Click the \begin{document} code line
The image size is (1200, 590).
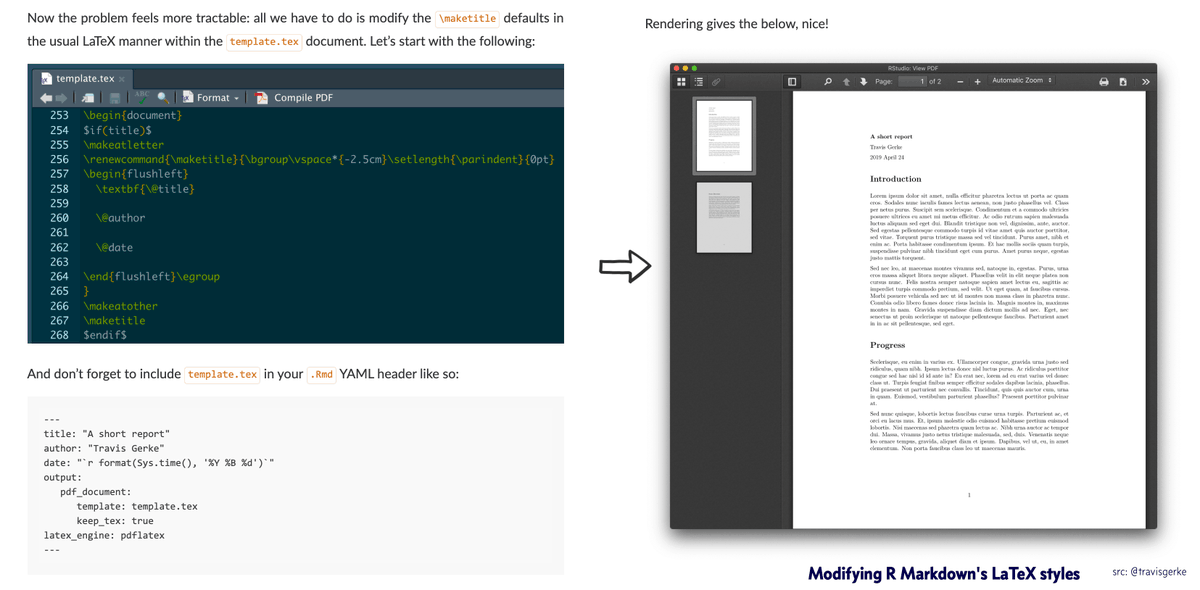[x=133, y=115]
